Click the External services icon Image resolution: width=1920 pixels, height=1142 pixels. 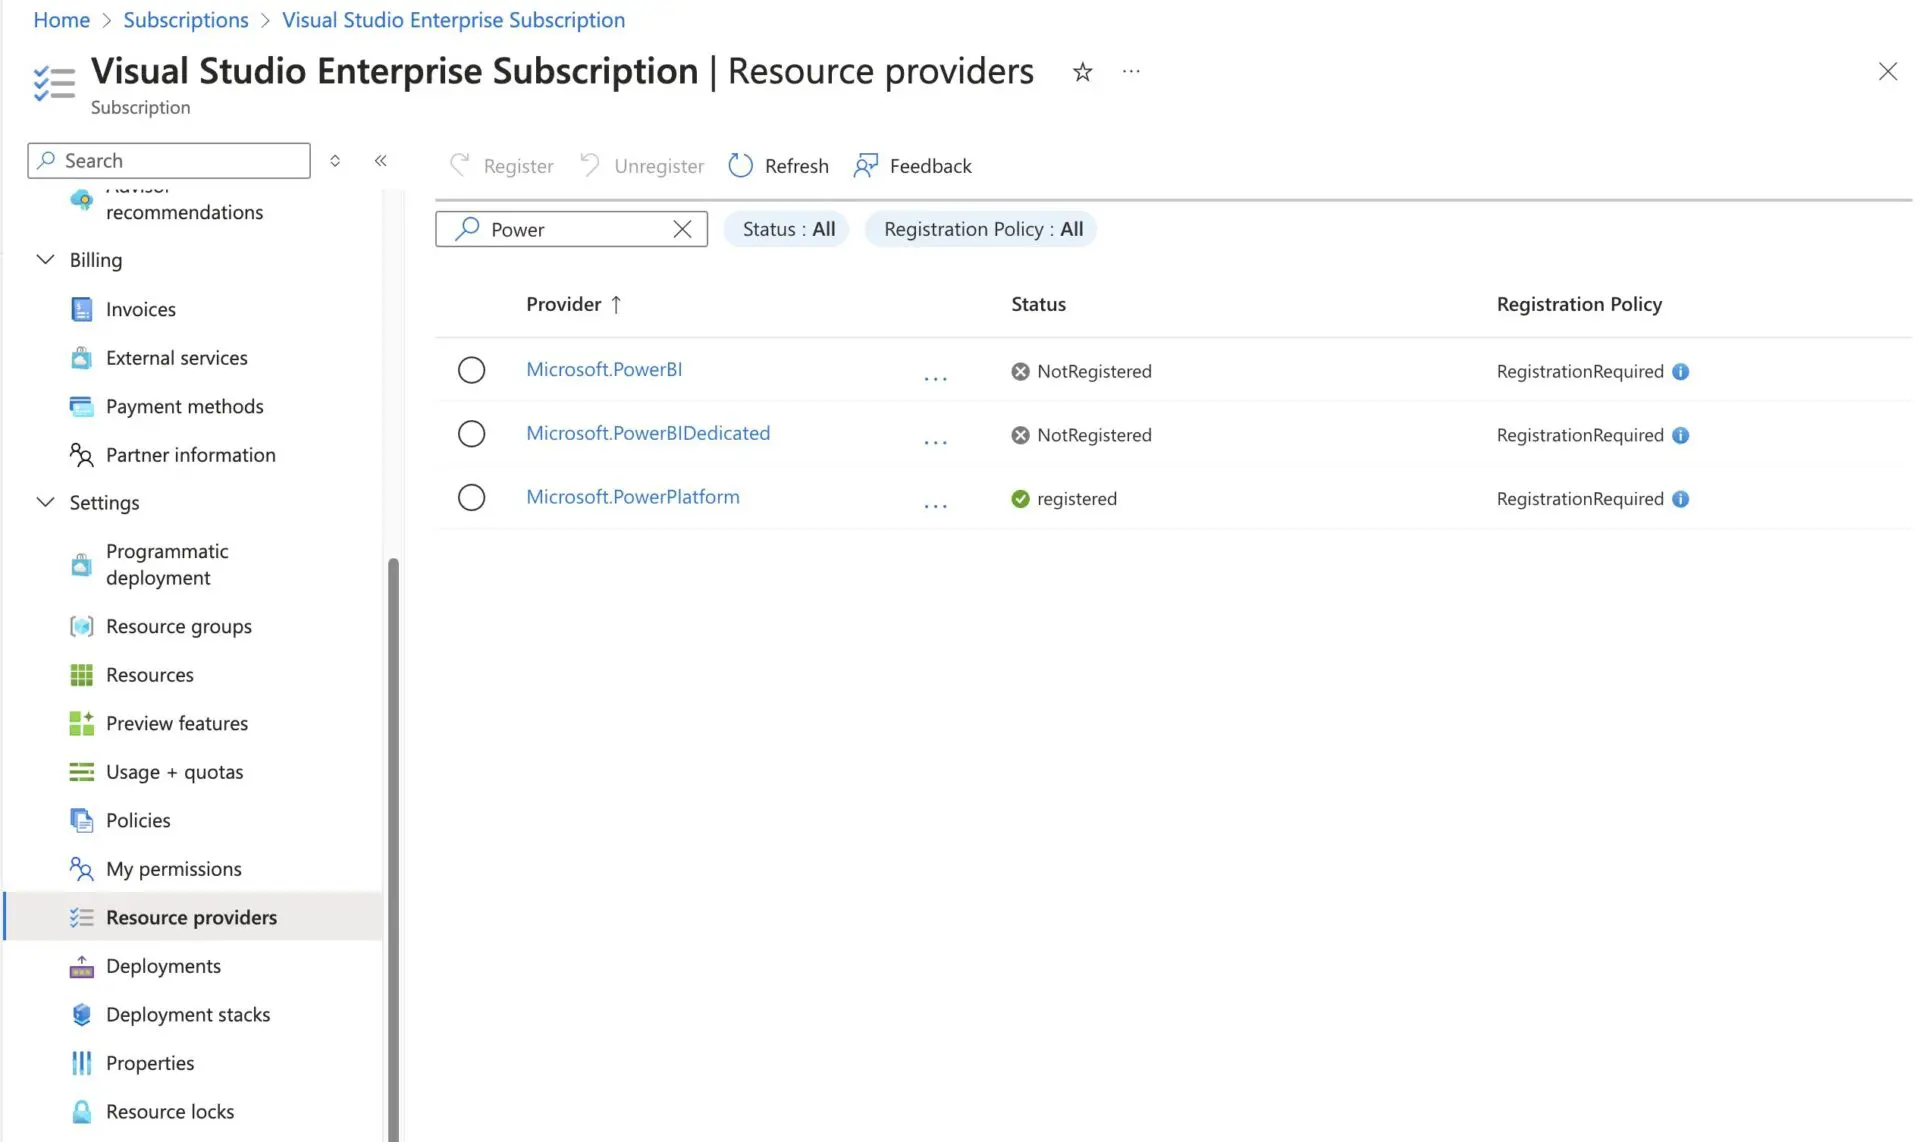[x=81, y=357]
